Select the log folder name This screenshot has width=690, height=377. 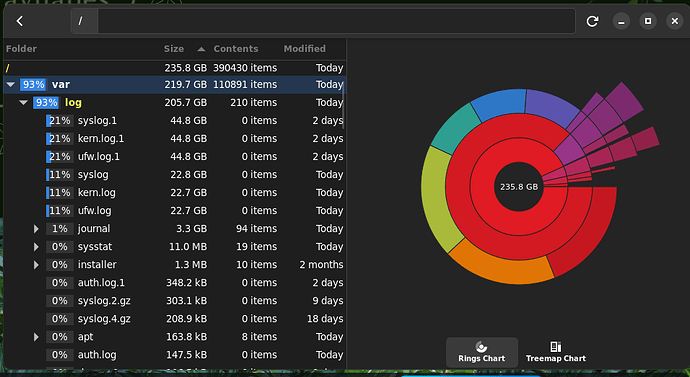73,102
